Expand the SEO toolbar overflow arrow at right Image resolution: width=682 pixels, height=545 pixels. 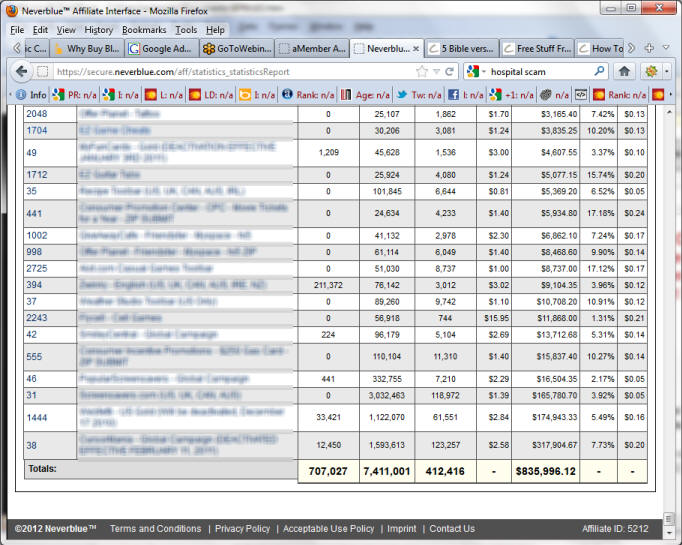click(670, 94)
